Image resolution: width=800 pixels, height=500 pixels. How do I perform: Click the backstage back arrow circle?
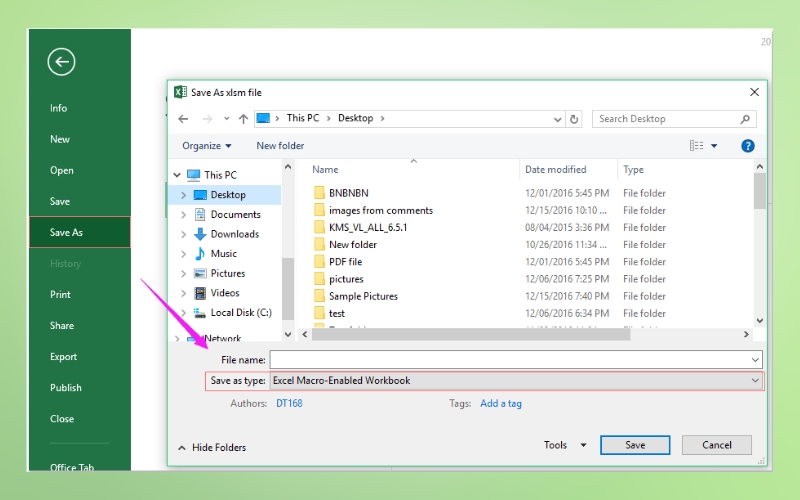pos(61,62)
